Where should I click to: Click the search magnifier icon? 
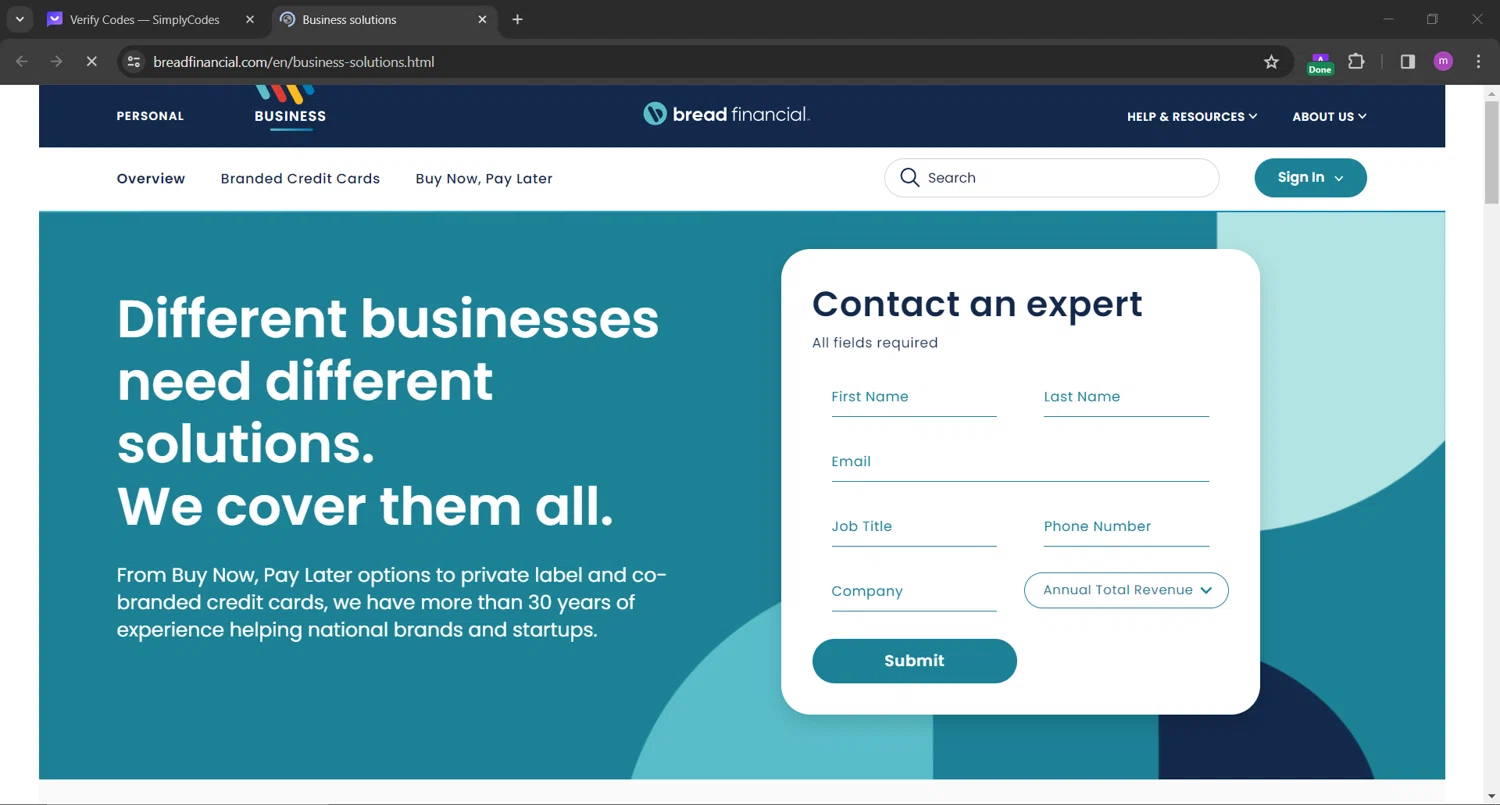pos(909,178)
